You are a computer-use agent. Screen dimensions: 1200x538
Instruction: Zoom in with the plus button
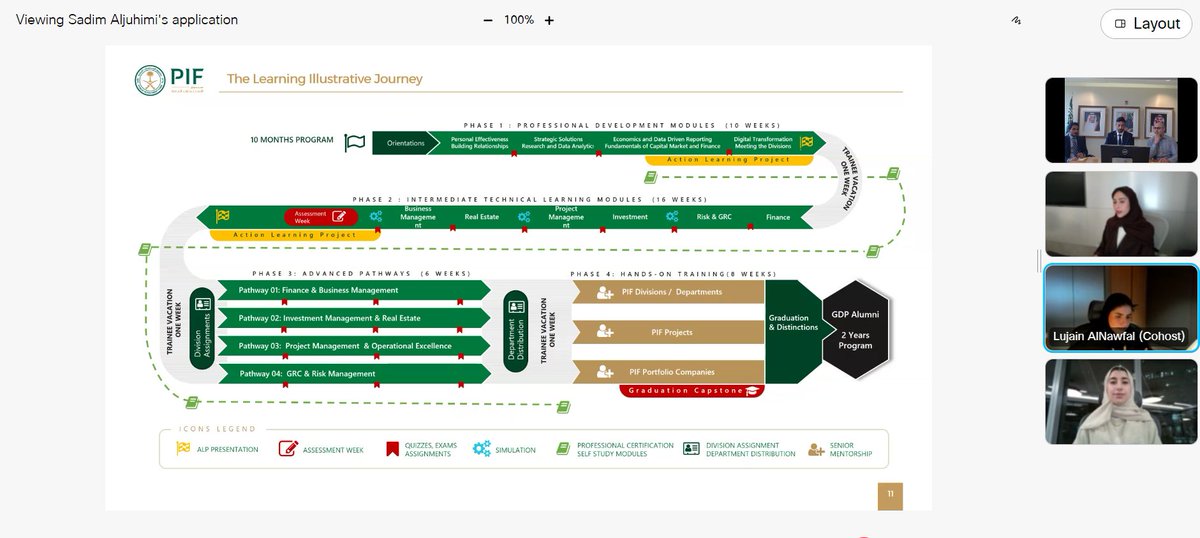549,20
